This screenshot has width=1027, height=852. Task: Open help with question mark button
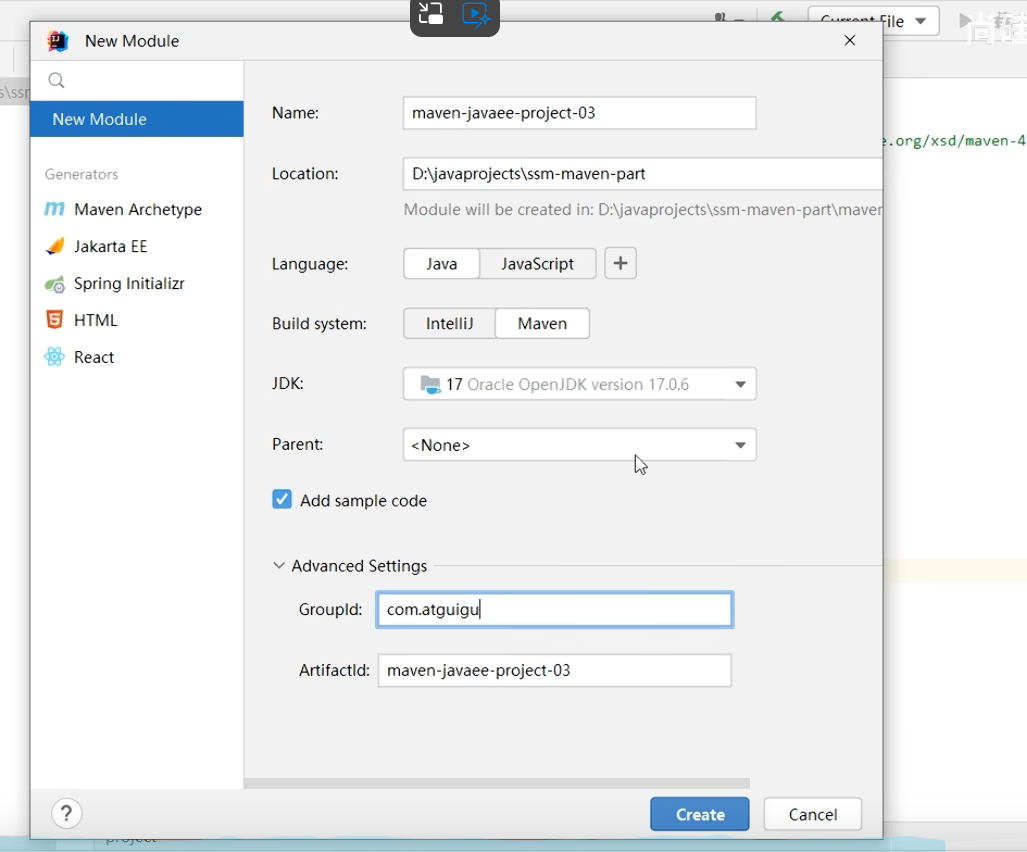[66, 813]
